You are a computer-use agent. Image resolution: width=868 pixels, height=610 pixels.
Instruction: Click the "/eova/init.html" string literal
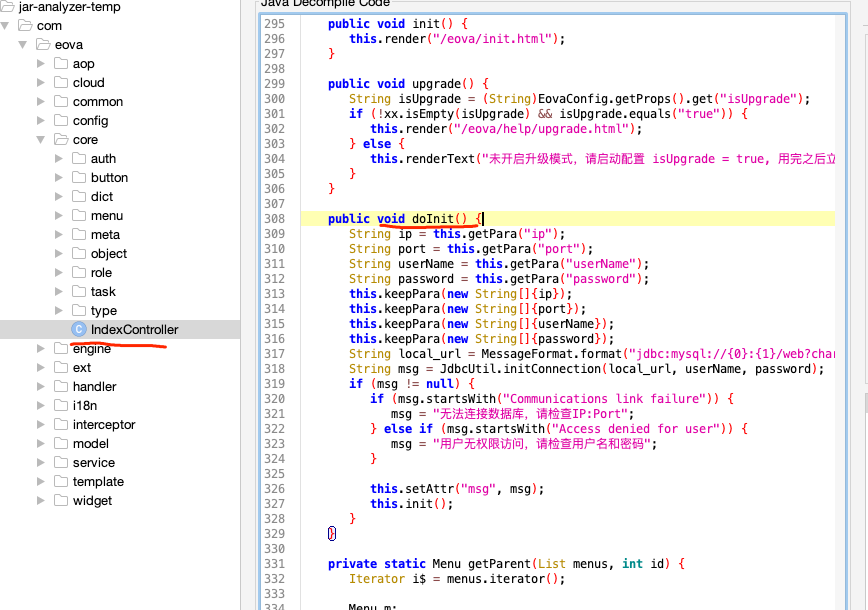[493, 39]
